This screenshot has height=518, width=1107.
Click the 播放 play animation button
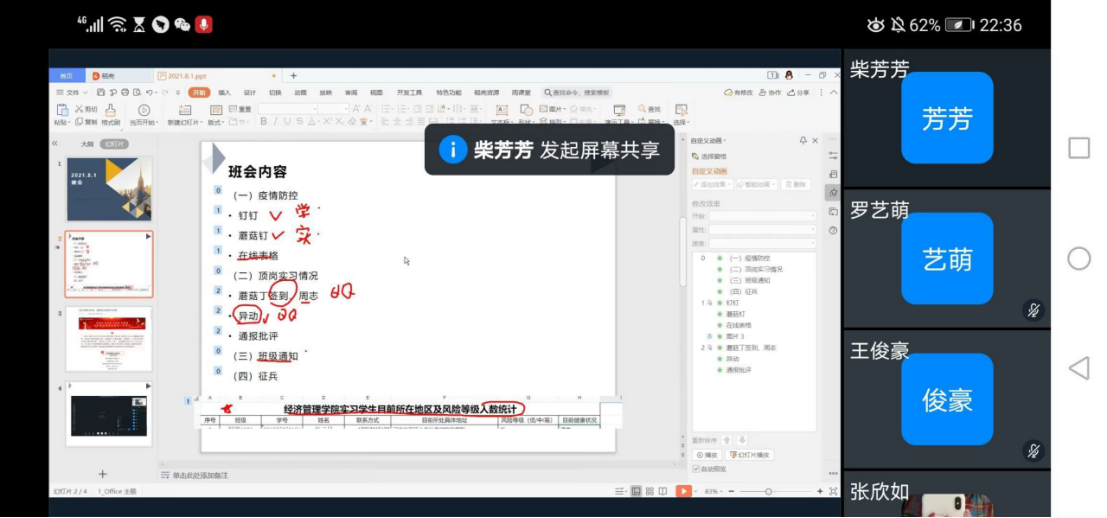point(706,455)
